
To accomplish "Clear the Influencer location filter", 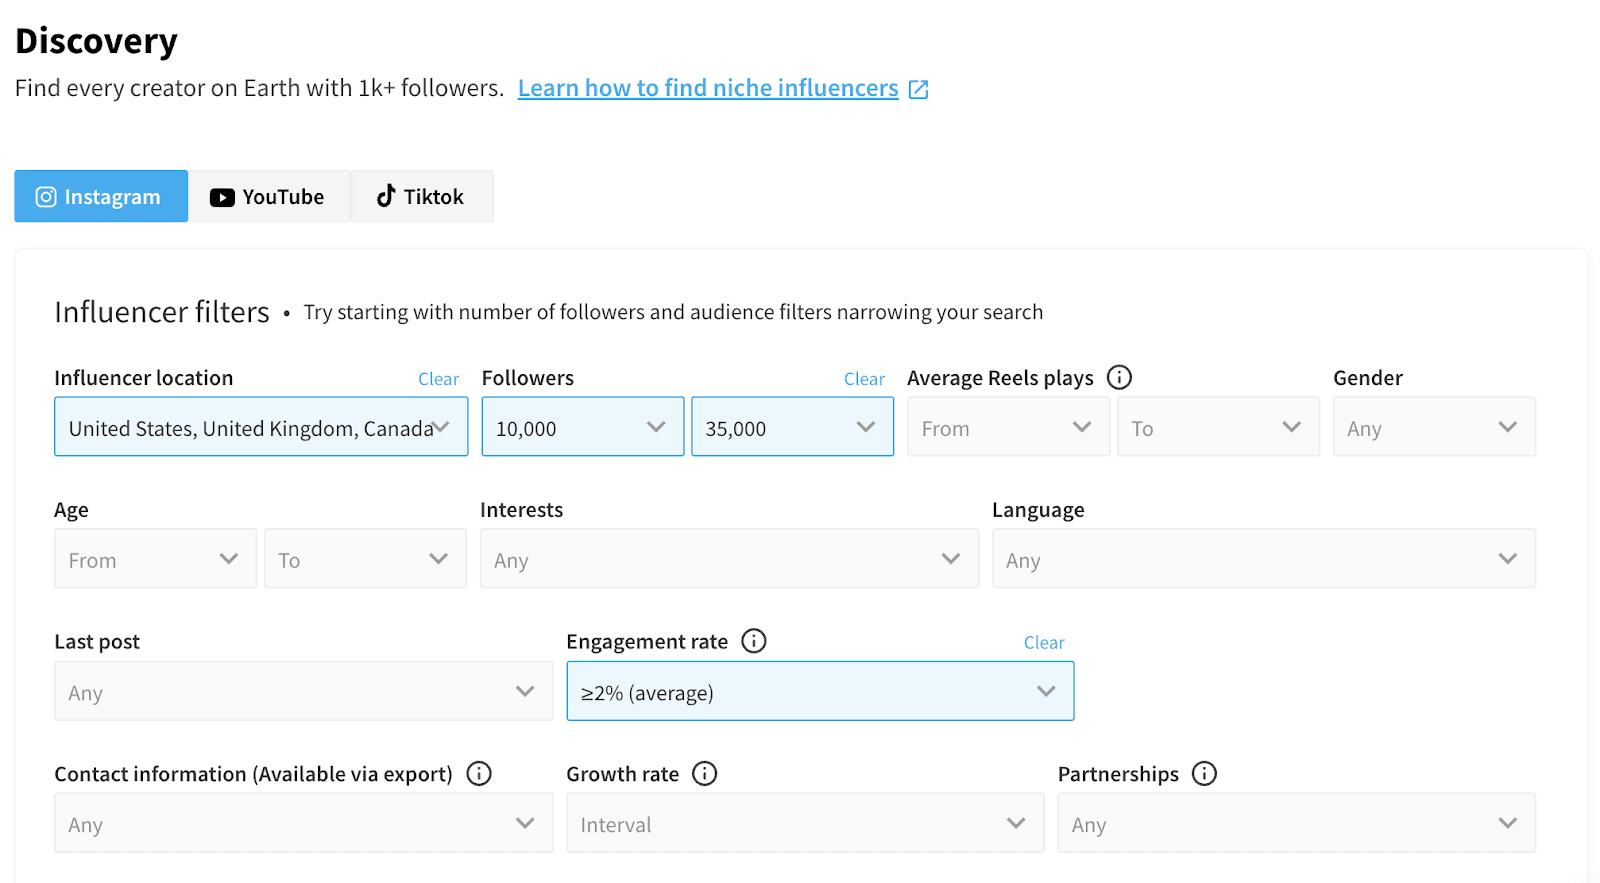I will pos(438,379).
